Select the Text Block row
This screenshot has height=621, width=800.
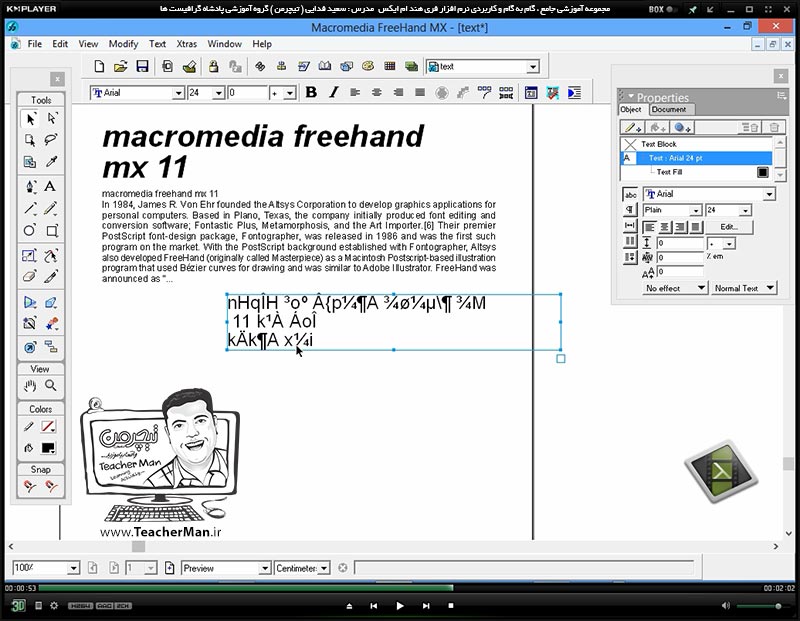coord(696,144)
